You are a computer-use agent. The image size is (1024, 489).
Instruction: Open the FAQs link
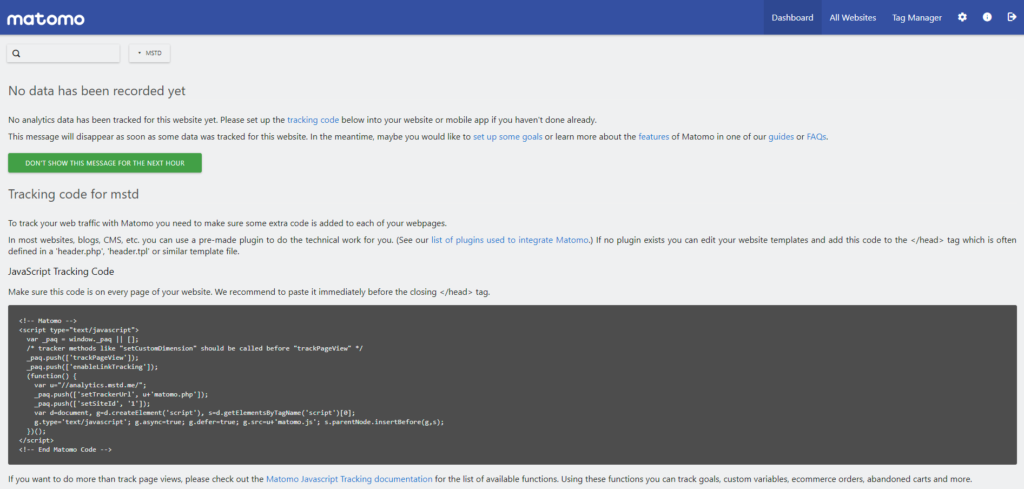tap(817, 137)
